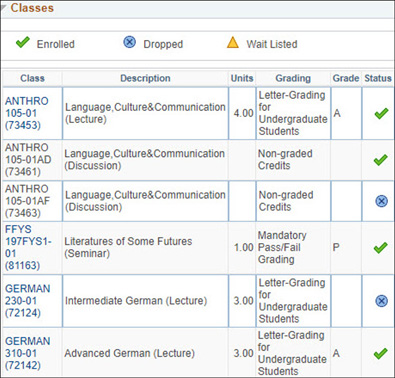Click the Dropped legend label
Viewport: 395px width, 378px height.
tap(163, 44)
